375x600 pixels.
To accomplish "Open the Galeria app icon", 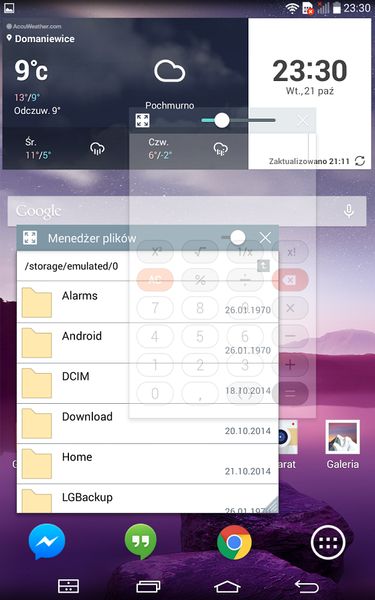I will 342,445.
